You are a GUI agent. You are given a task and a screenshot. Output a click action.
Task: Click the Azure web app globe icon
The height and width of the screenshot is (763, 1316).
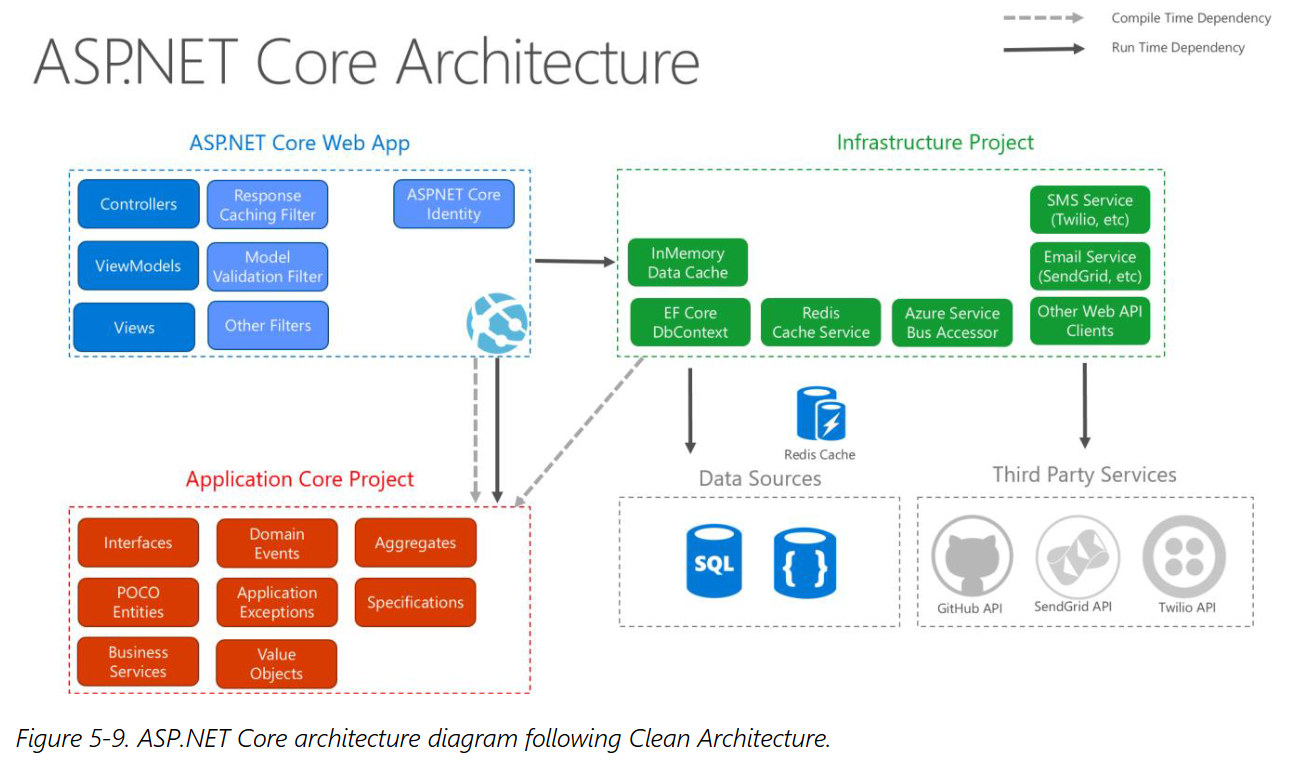[497, 323]
